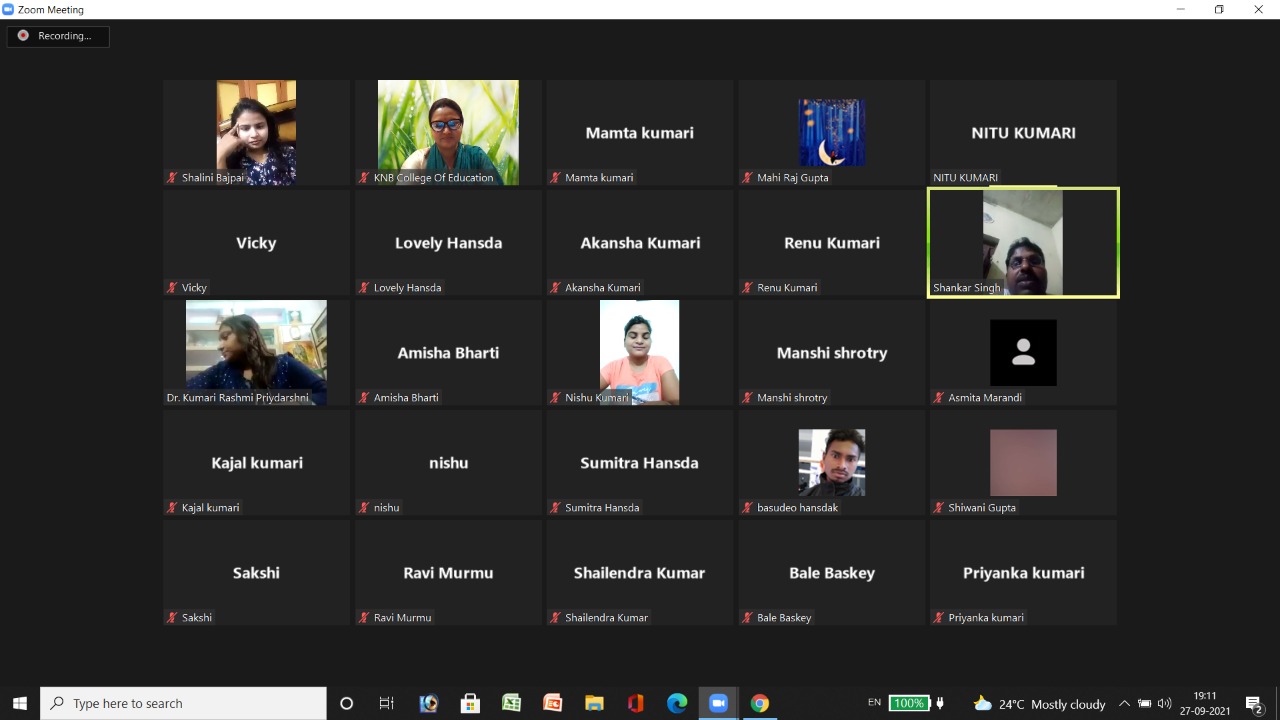Click muted mic icon beside nishu
The width and height of the screenshot is (1280, 720).
tap(364, 507)
